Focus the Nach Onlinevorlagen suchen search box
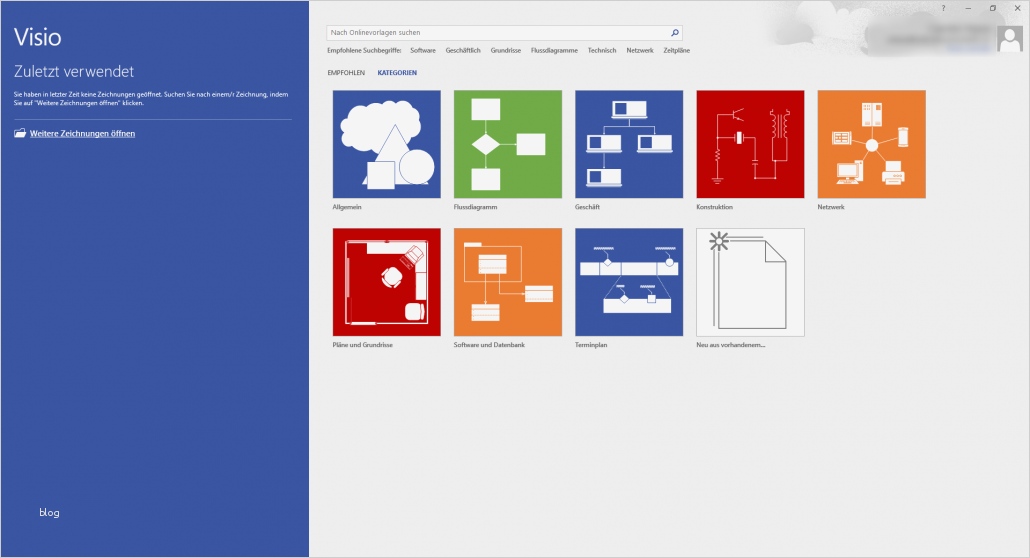 (504, 32)
